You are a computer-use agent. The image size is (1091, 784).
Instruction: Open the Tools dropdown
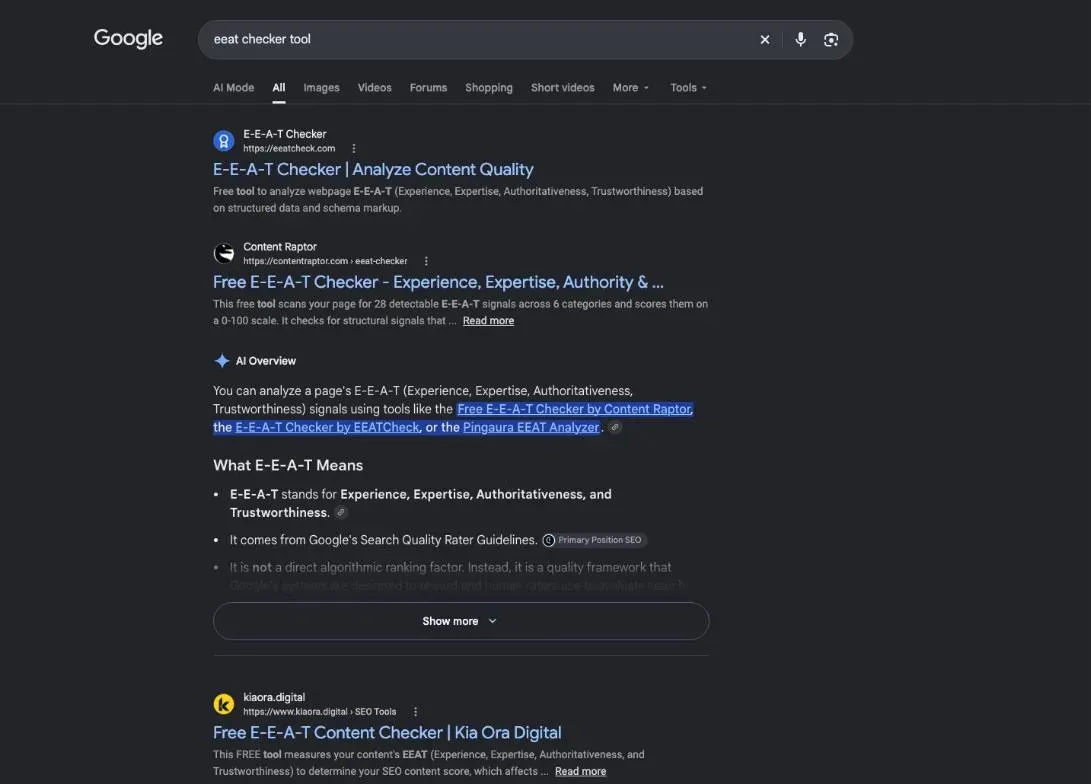688,88
